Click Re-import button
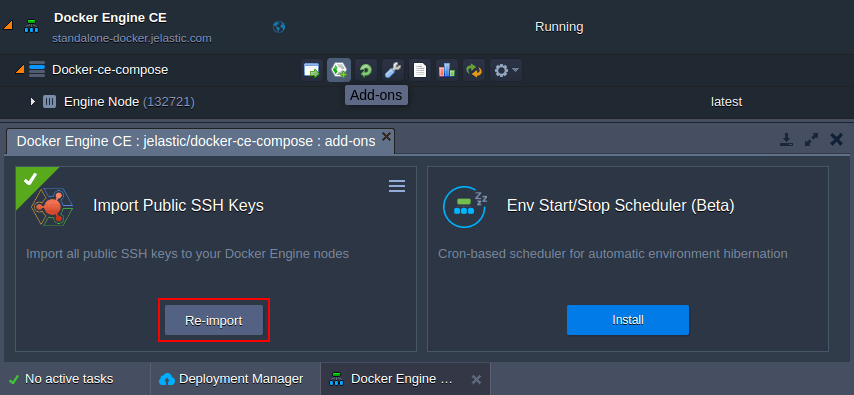This screenshot has height=395, width=854. [x=214, y=320]
